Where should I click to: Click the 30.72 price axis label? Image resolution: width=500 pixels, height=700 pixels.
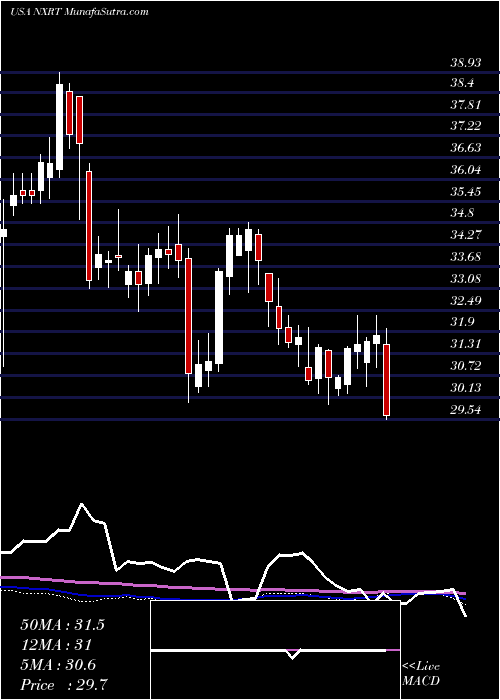(466, 366)
